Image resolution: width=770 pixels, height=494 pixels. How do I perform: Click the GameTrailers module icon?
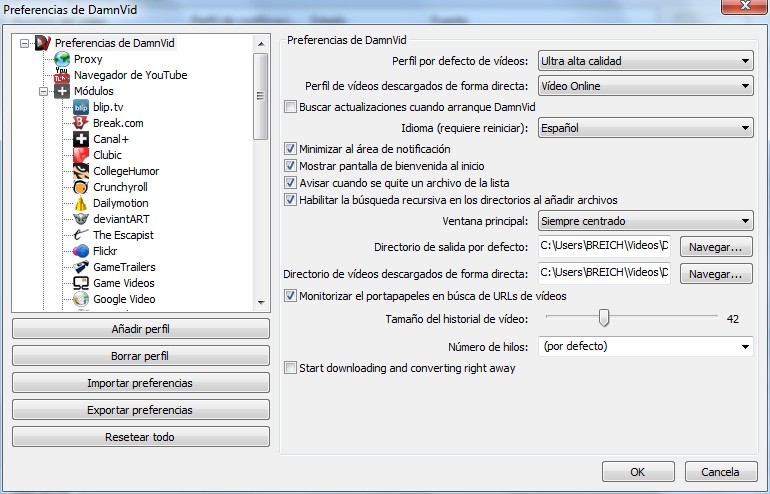81,267
